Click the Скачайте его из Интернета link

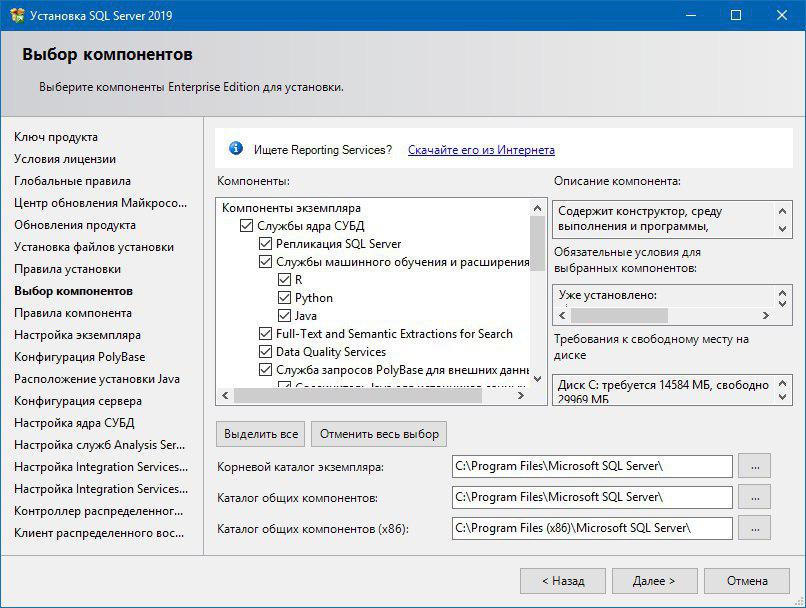[x=481, y=150]
